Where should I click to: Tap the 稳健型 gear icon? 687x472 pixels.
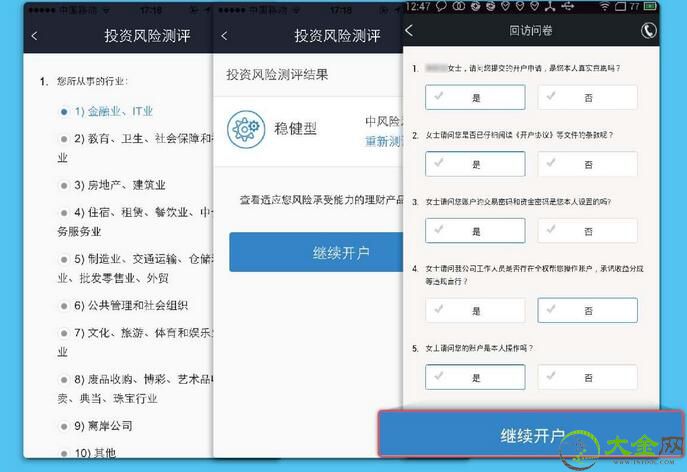point(246,129)
